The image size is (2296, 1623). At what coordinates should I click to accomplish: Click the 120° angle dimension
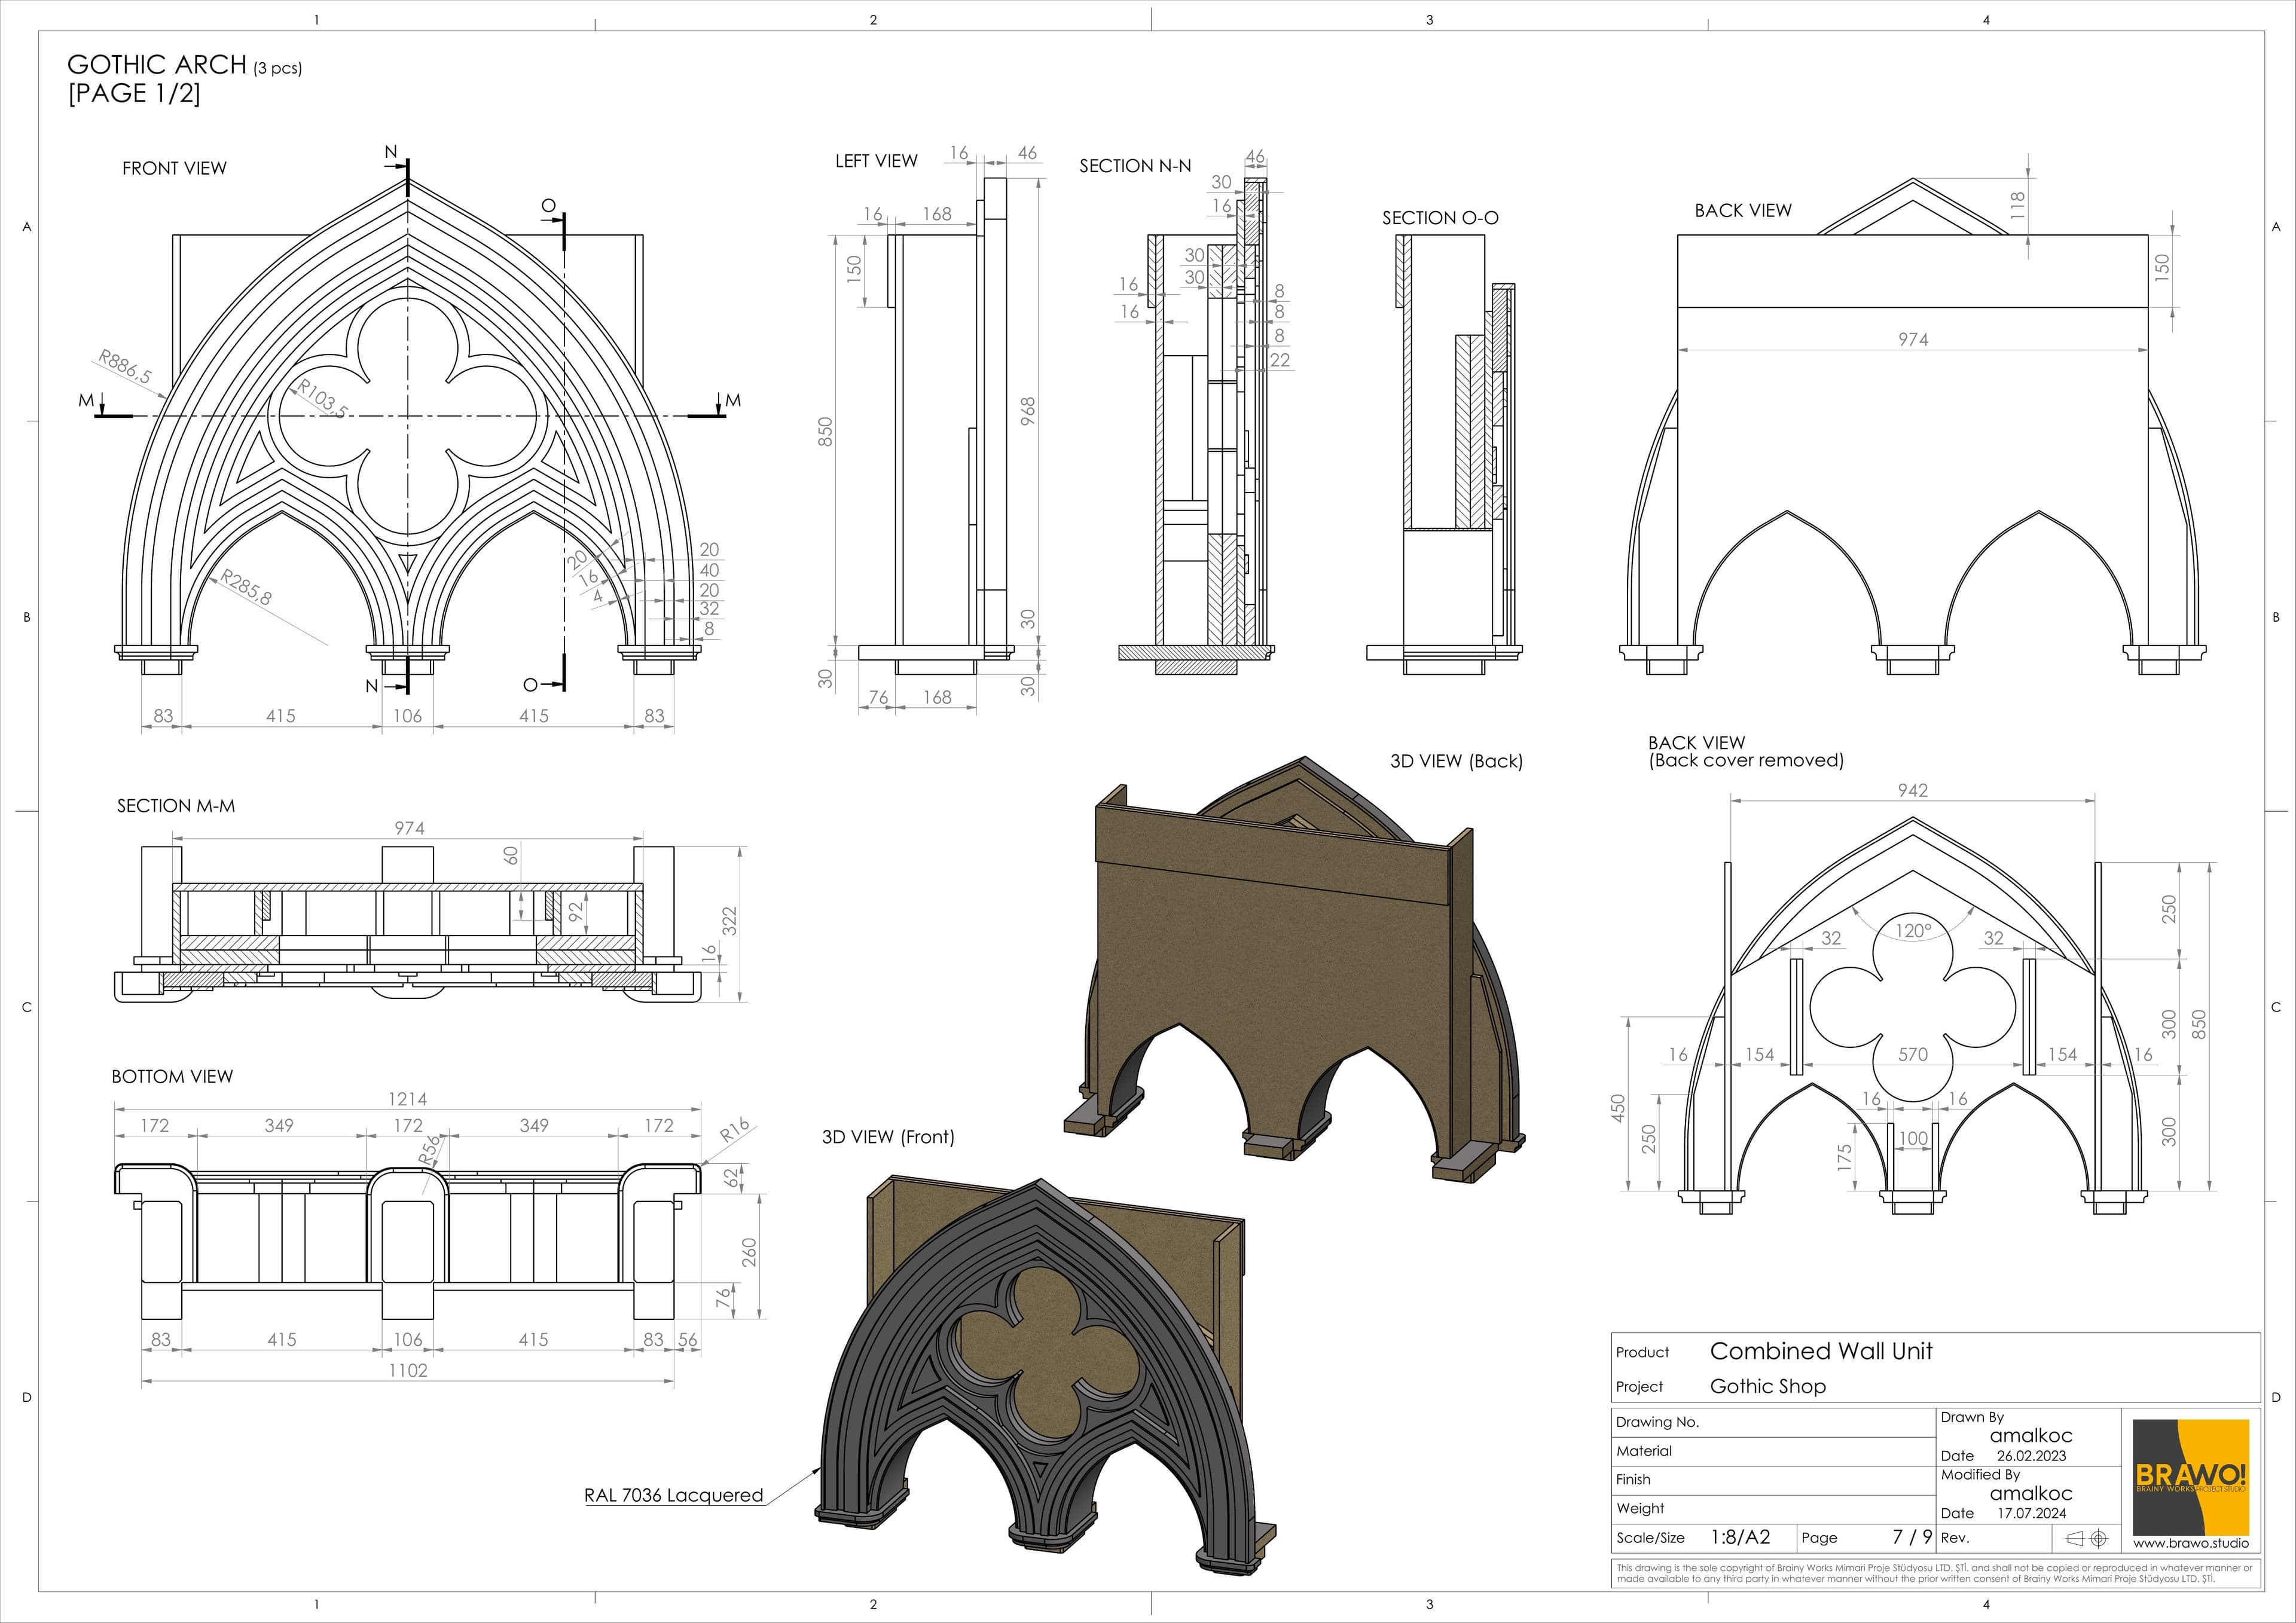point(1914,931)
